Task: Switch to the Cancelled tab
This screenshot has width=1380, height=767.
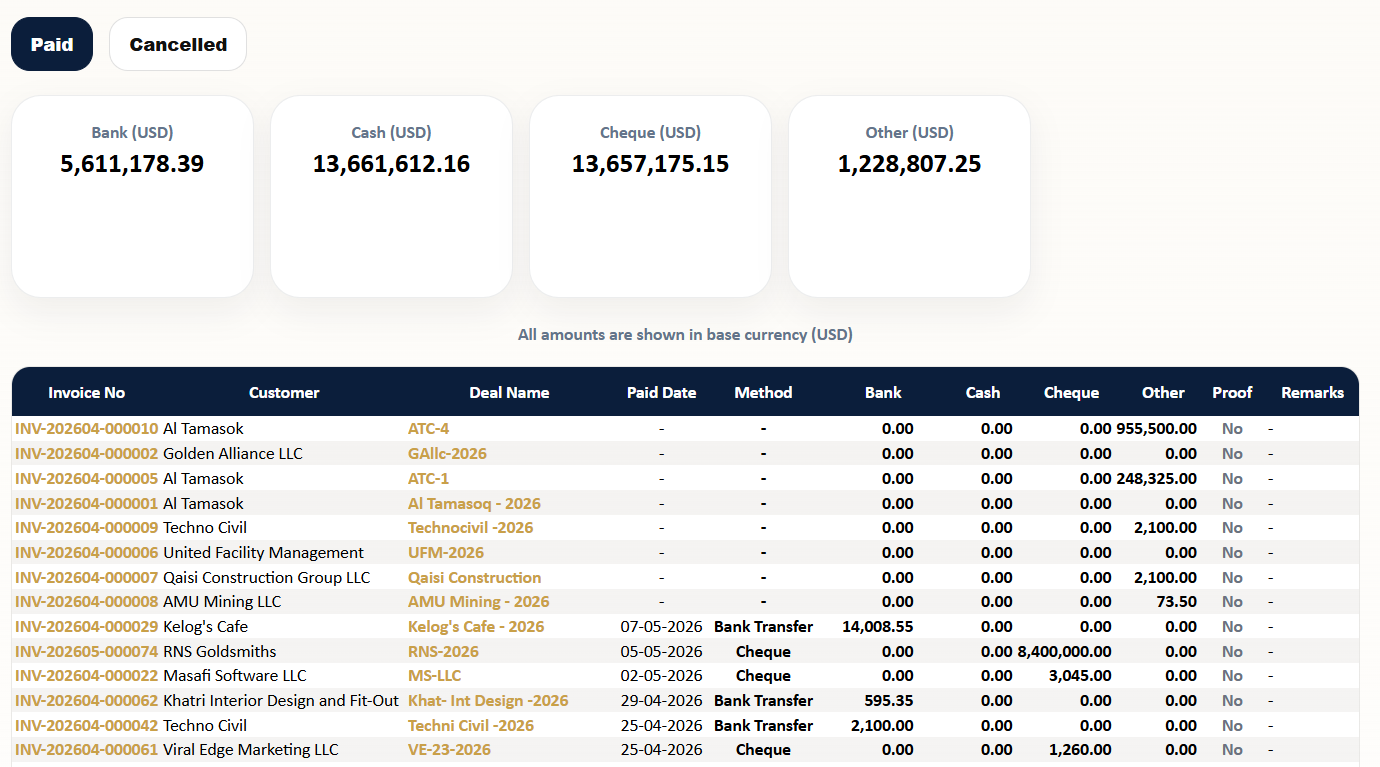Action: pyautogui.click(x=178, y=44)
